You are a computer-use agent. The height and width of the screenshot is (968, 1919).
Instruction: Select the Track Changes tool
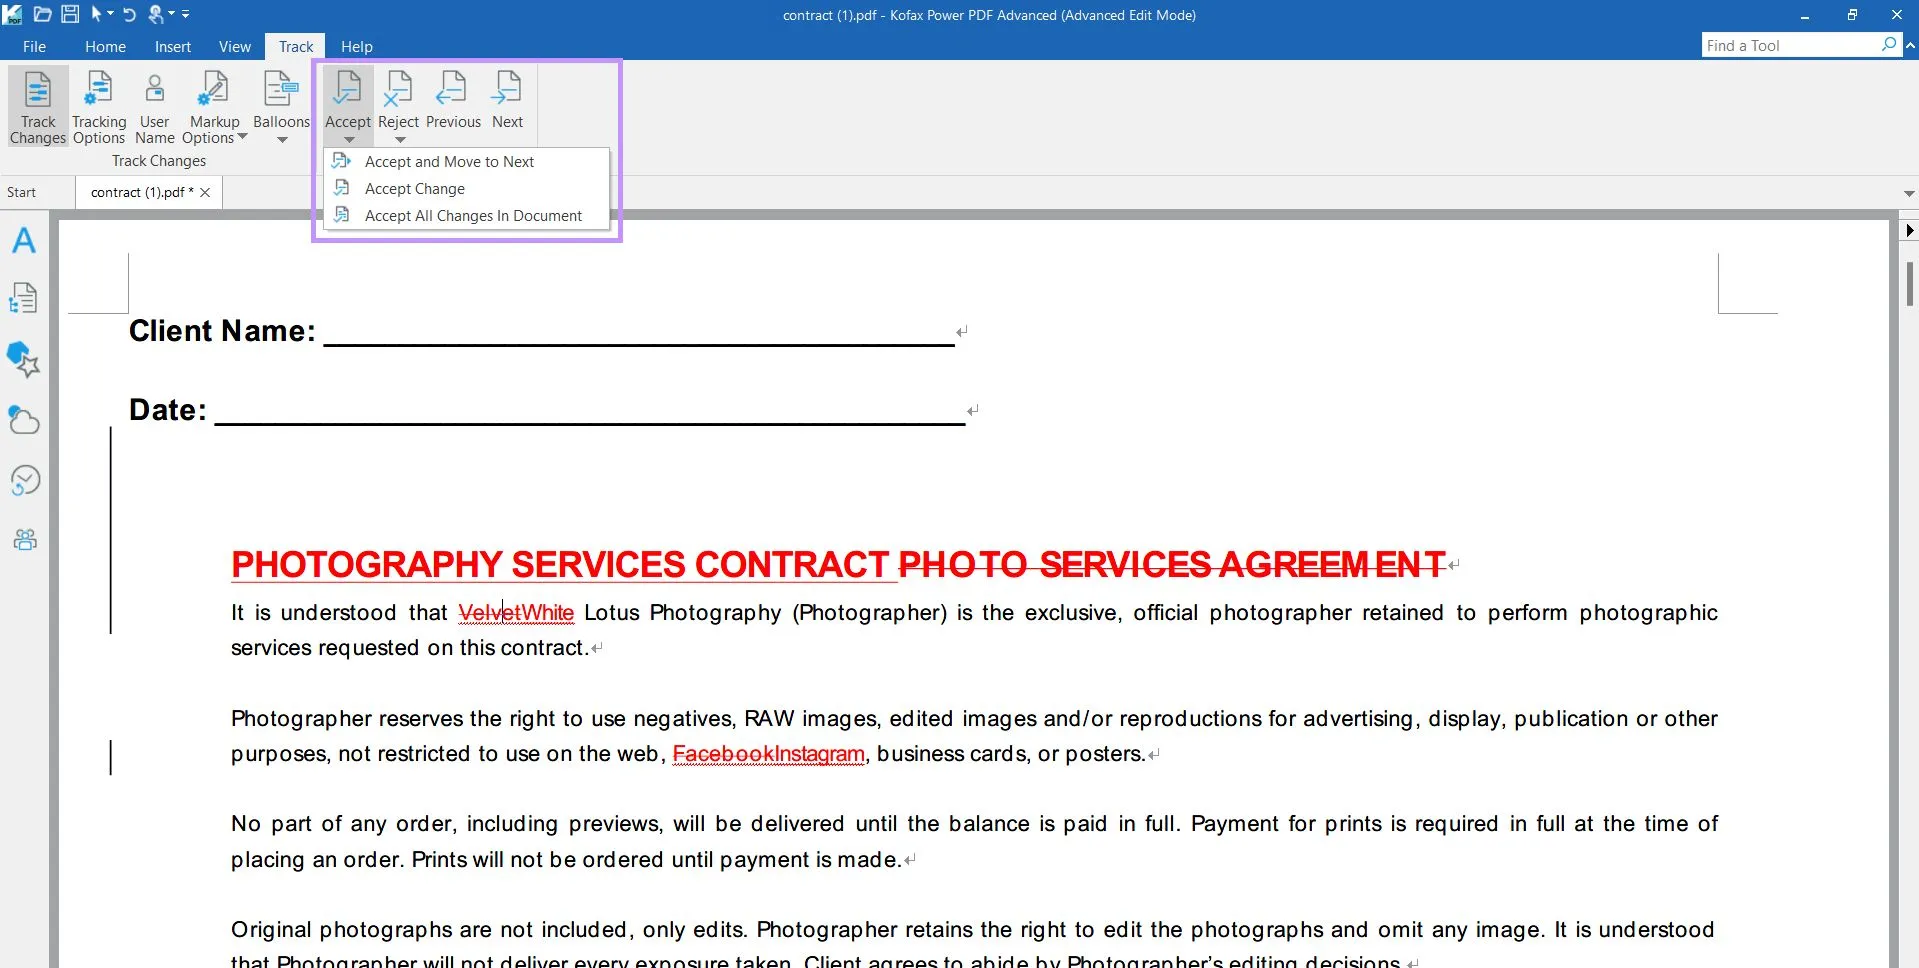[x=37, y=107]
